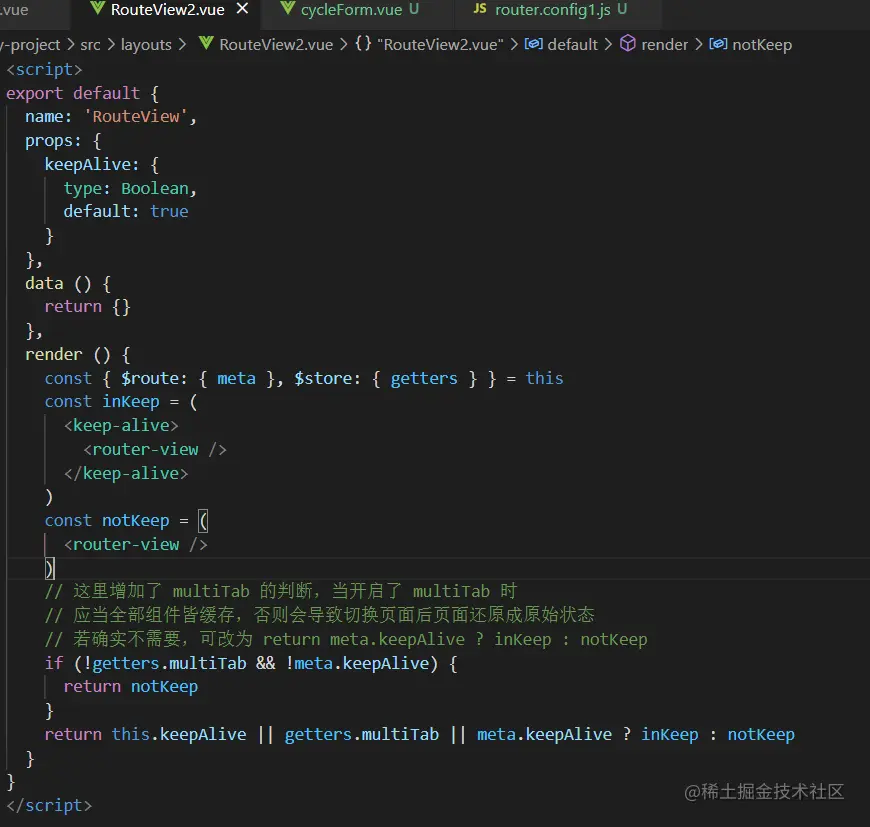Click the "keepAlive: {" prop definition
This screenshot has height=827, width=870.
102,165
